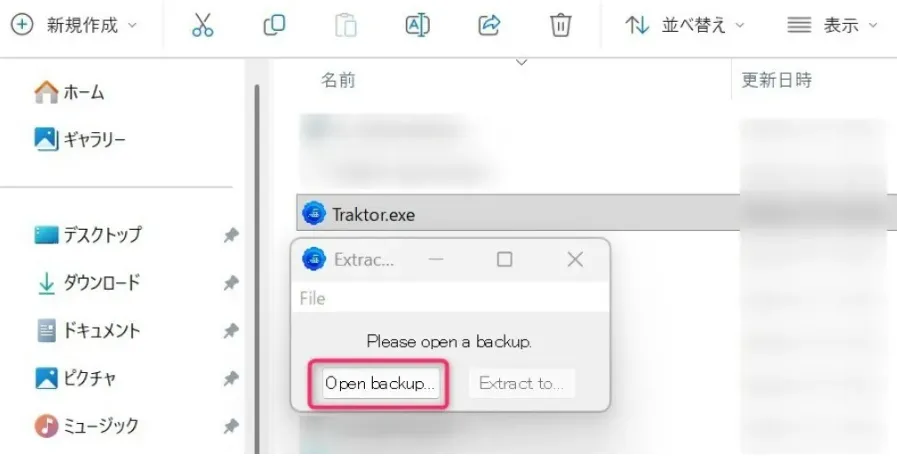Click the Rename icon in toolbar
Viewport: 897px width, 456px height.
click(418, 25)
